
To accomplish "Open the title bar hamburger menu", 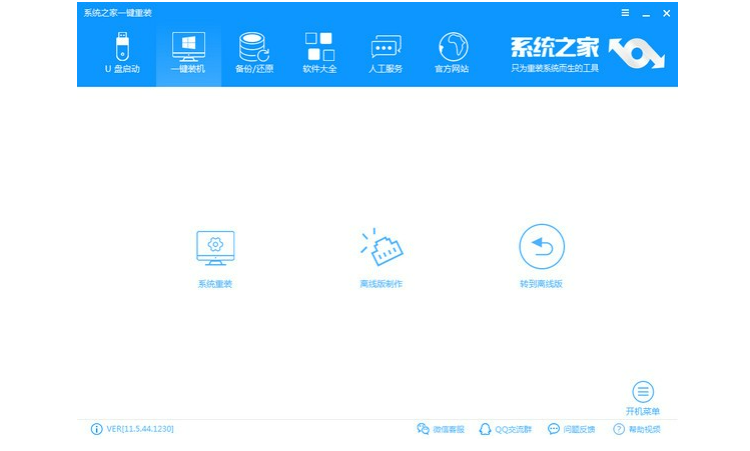I will pos(625,13).
